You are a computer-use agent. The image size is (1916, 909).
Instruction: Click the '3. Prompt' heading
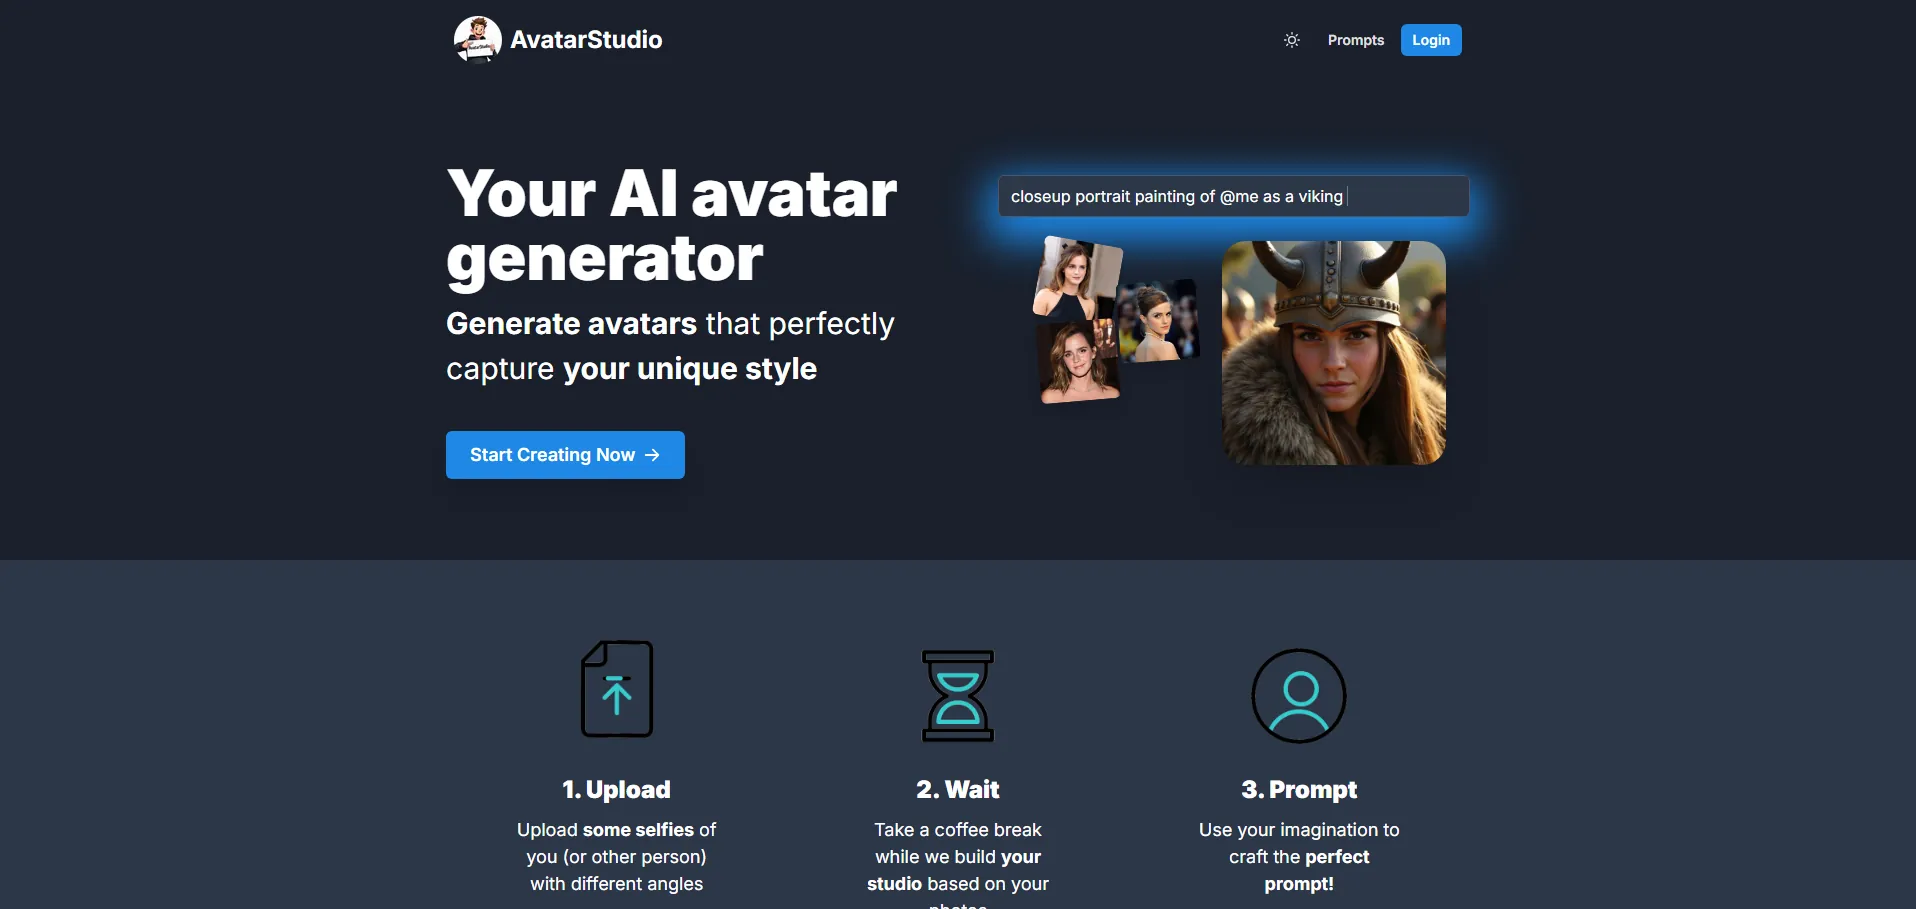tap(1299, 790)
